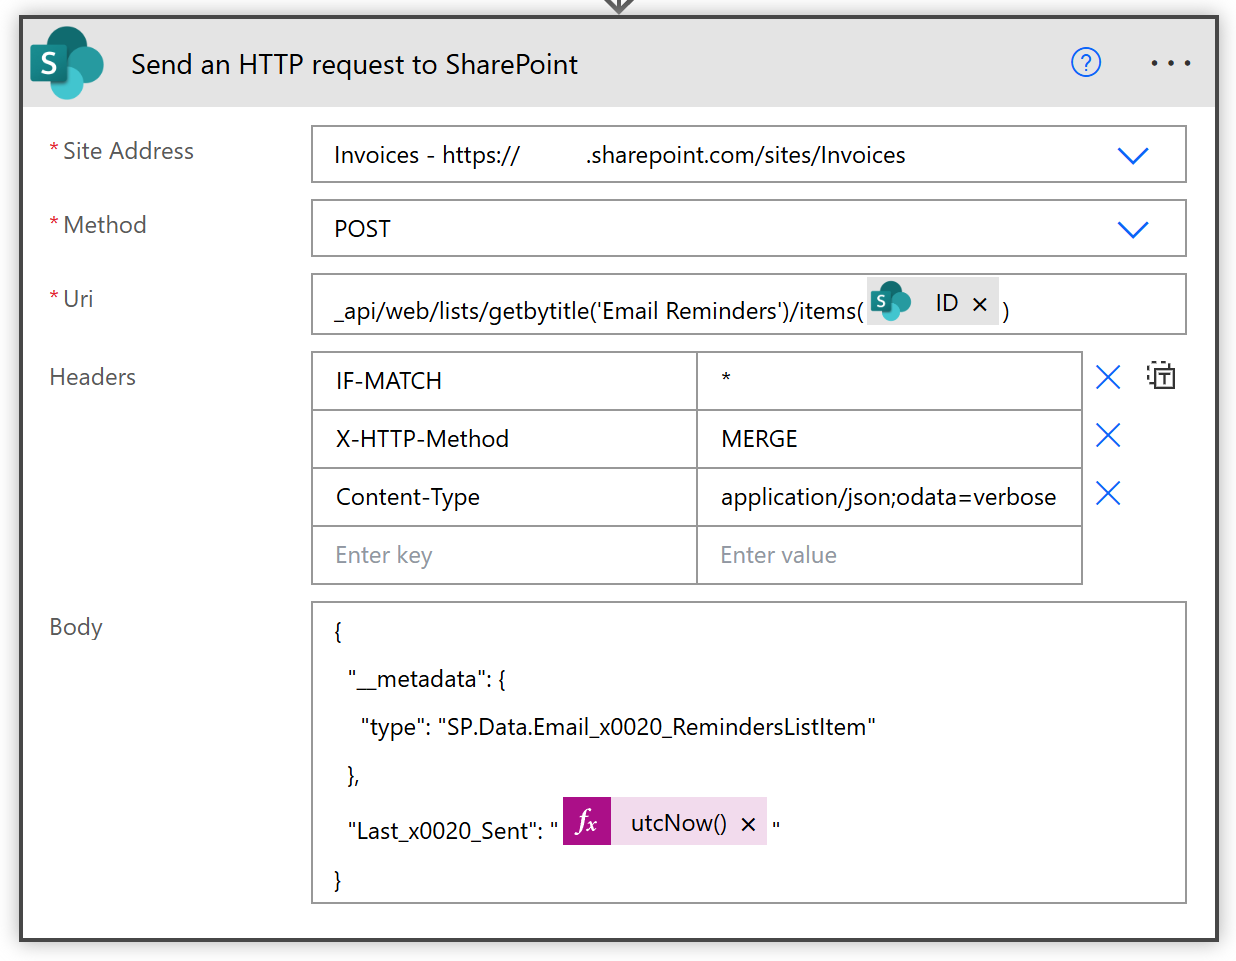
Task: Click the action title Send an HTTP request
Action: point(354,65)
